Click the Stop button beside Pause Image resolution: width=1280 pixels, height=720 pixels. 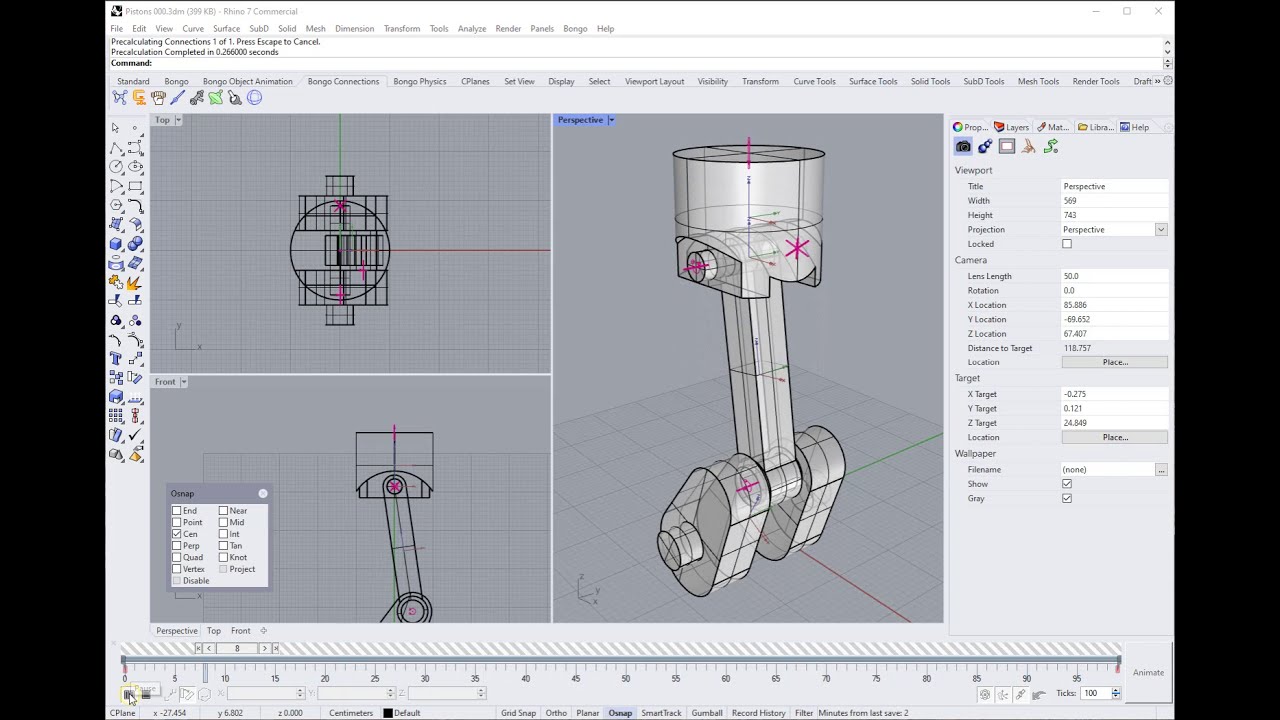point(146,693)
